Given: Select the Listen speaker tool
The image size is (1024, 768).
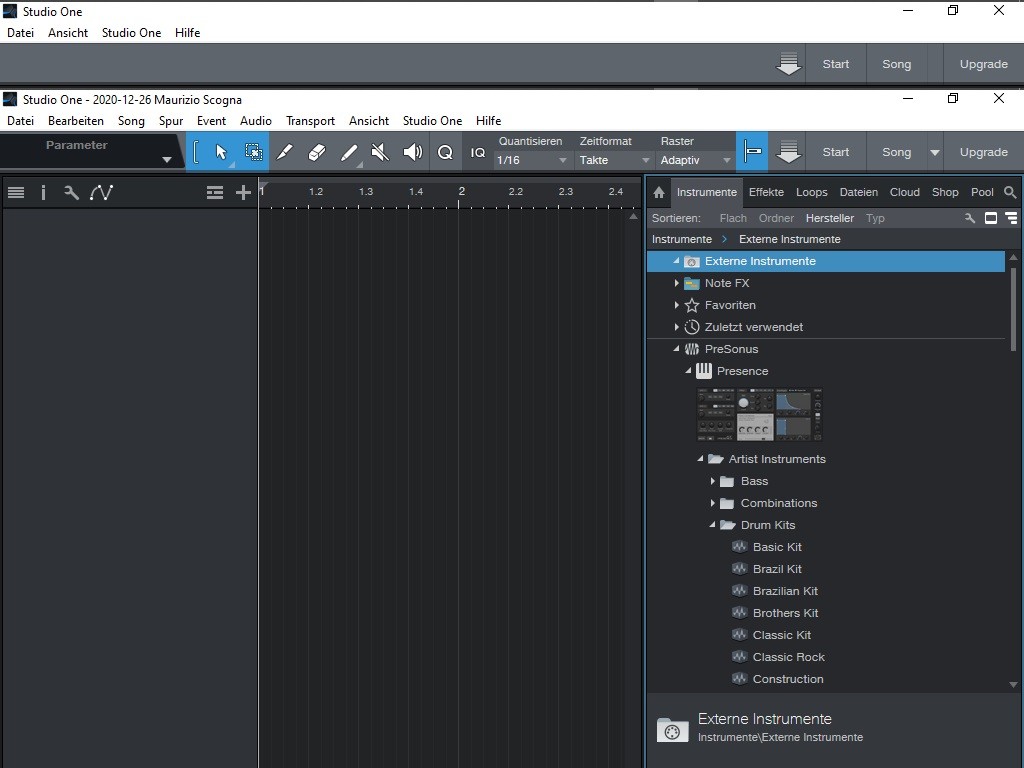Looking at the screenshot, I should click(413, 152).
